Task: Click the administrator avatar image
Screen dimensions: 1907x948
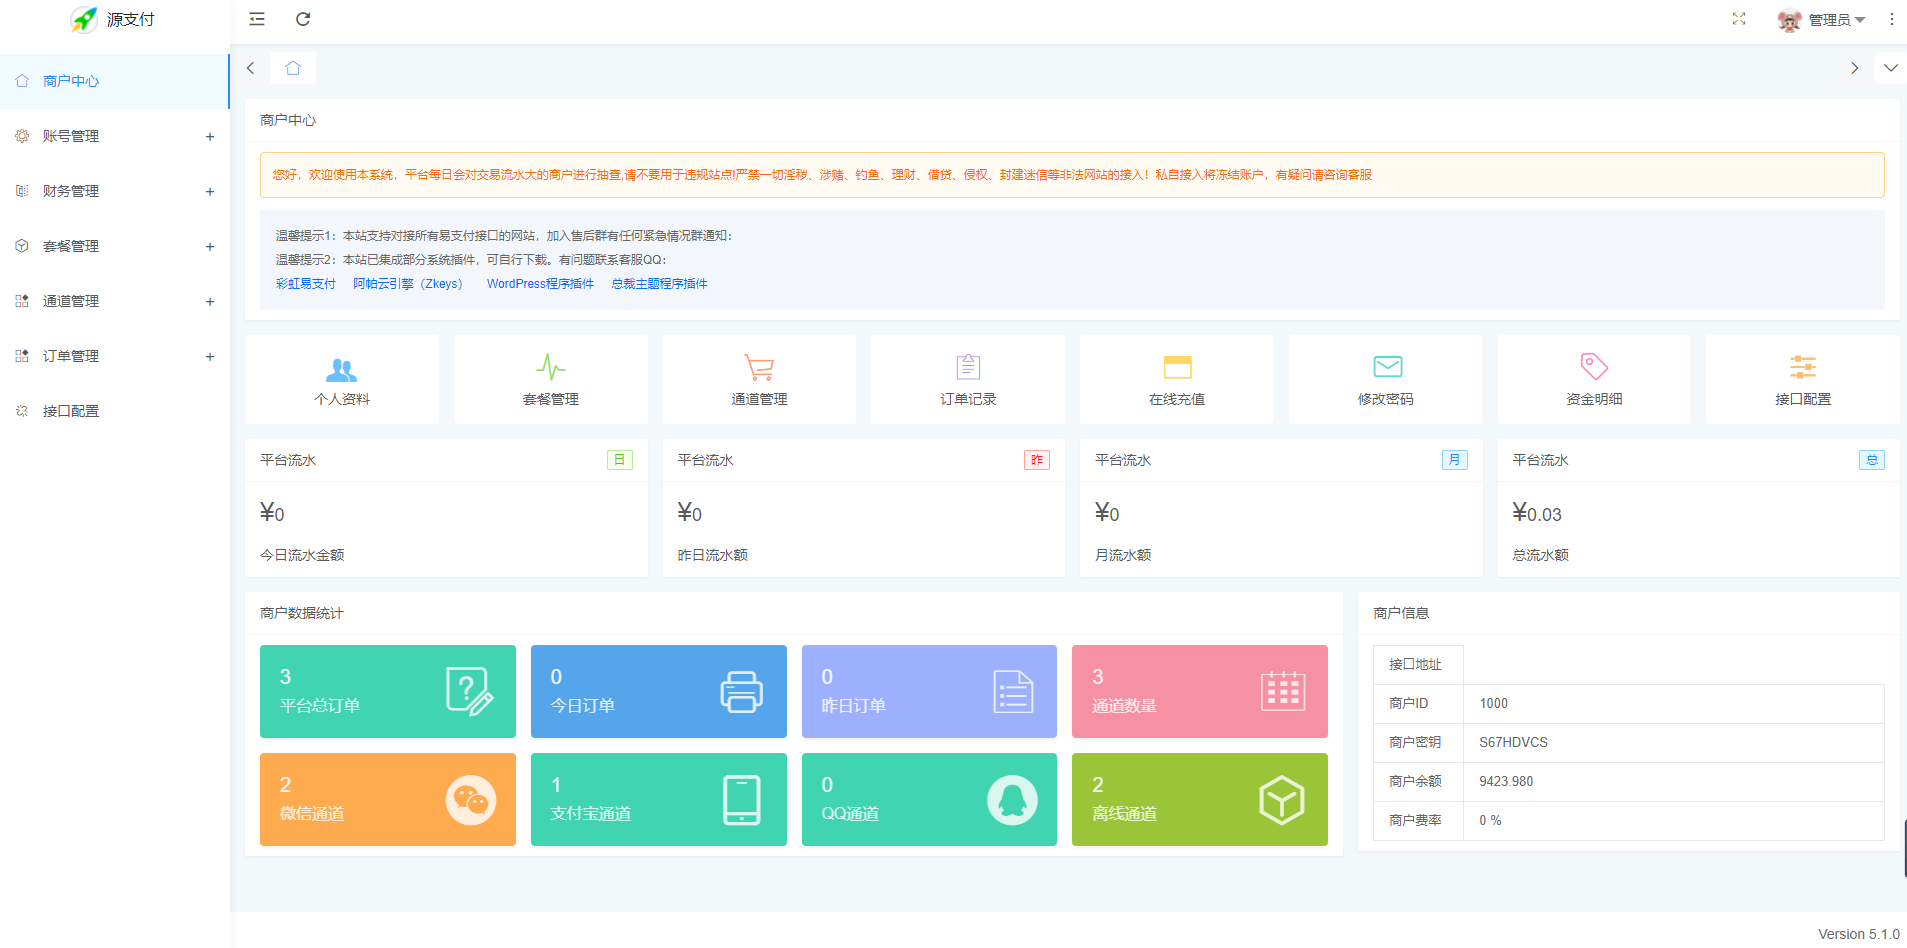Action: pos(1789,20)
